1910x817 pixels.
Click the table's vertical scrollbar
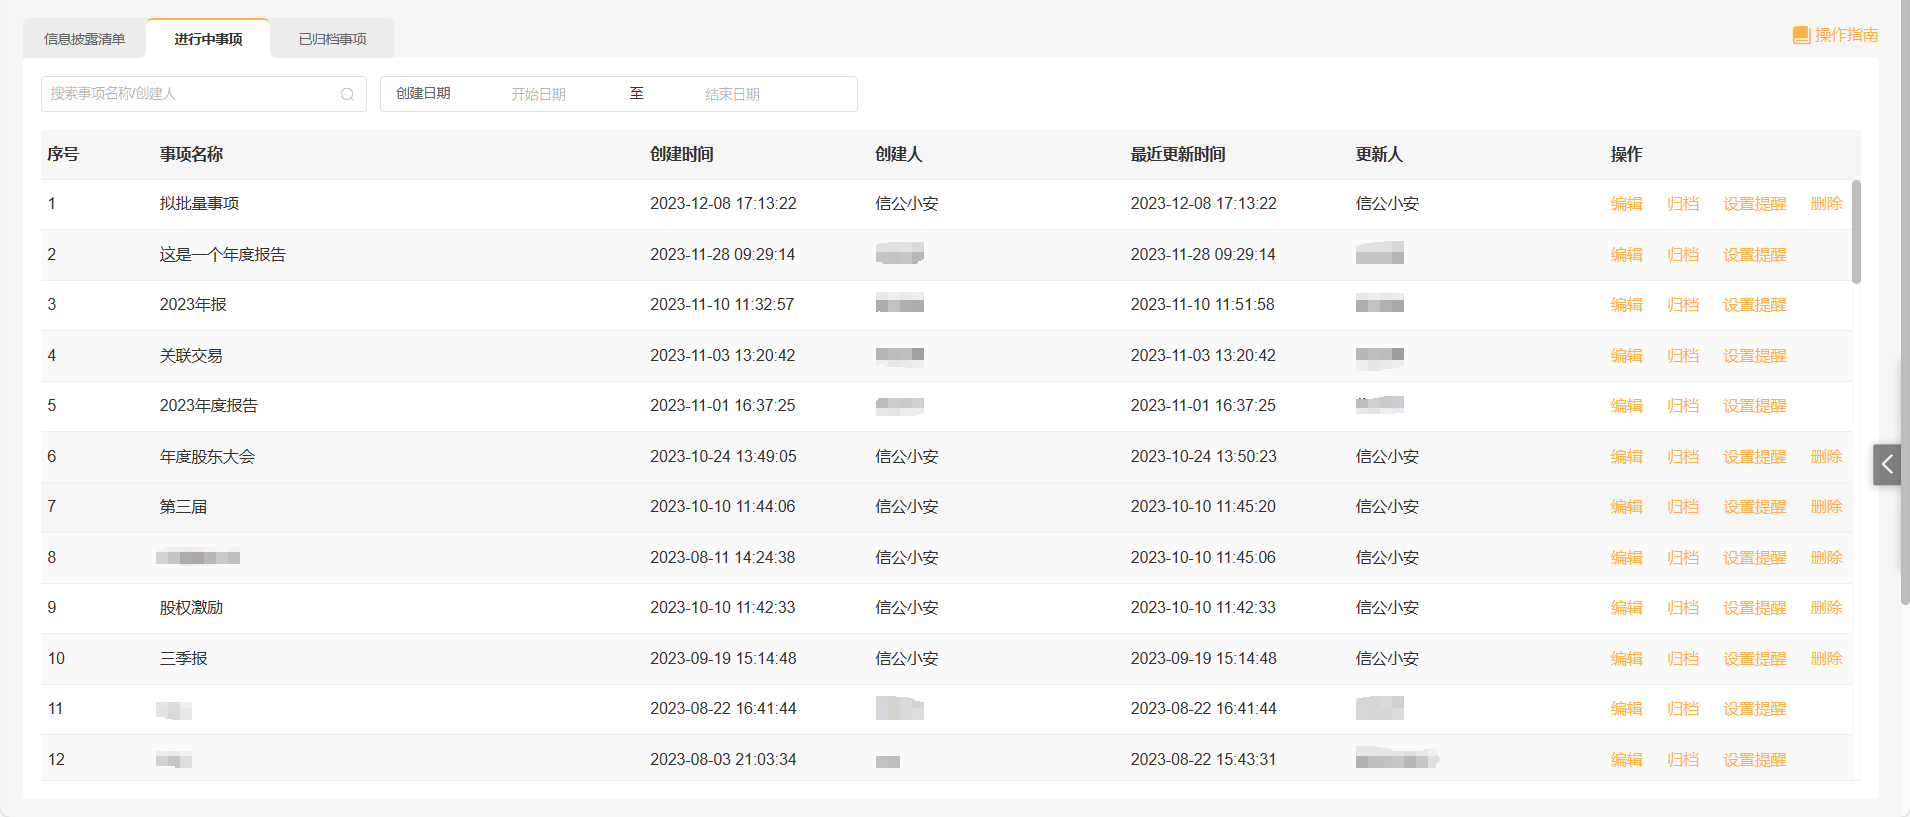point(1856,232)
